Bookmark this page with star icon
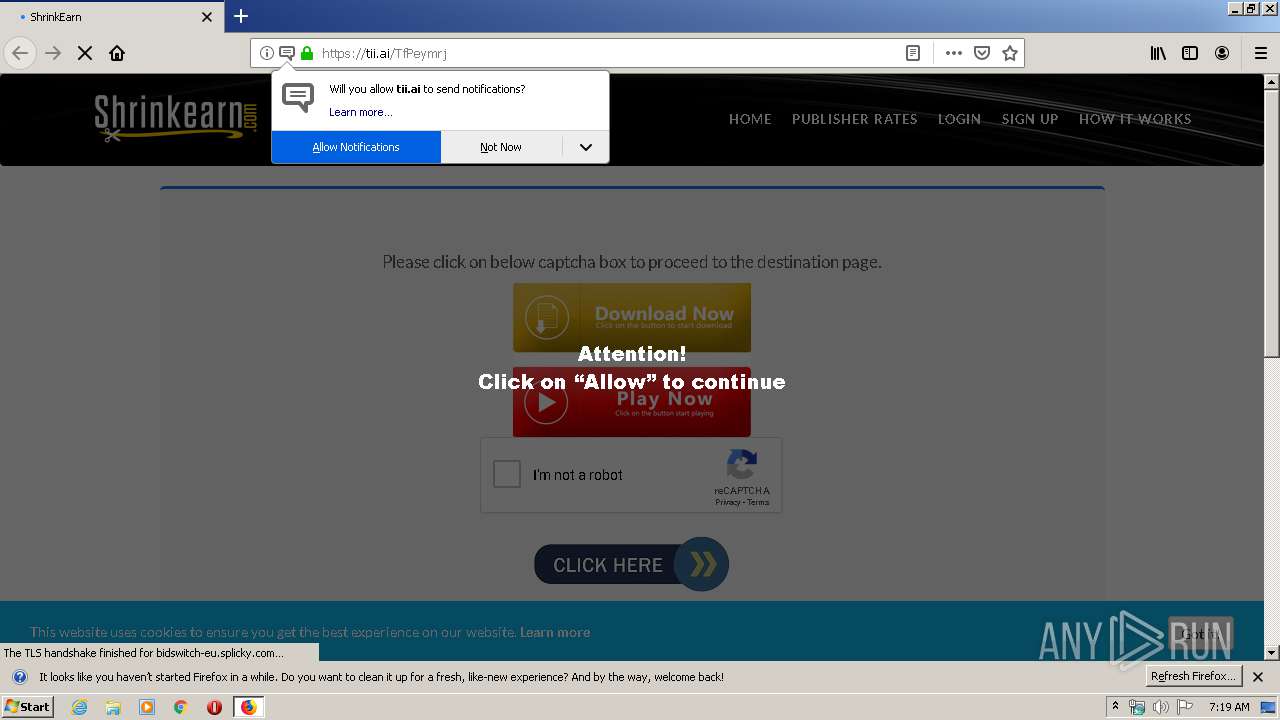The height and width of the screenshot is (720, 1280). [1010, 53]
